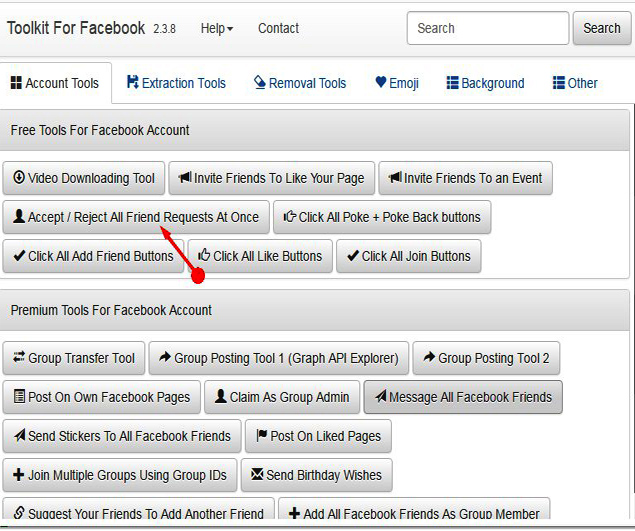
Task: Switch to the Extraction Tools tab
Action: pos(176,83)
